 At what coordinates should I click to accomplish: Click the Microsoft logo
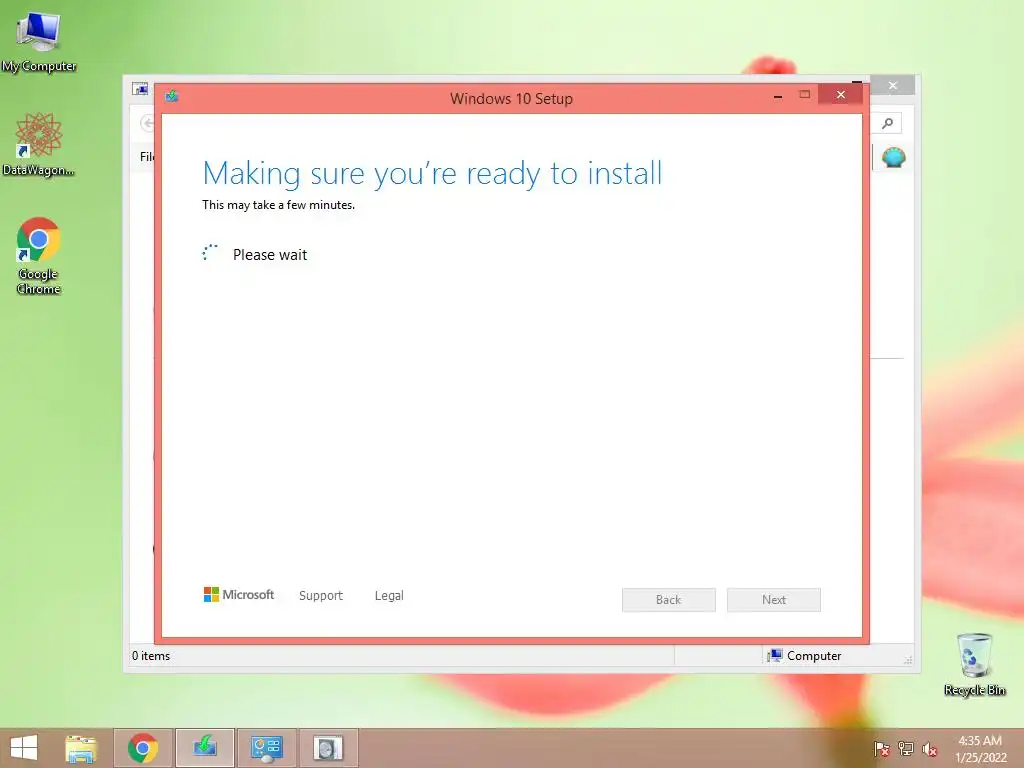tap(239, 594)
